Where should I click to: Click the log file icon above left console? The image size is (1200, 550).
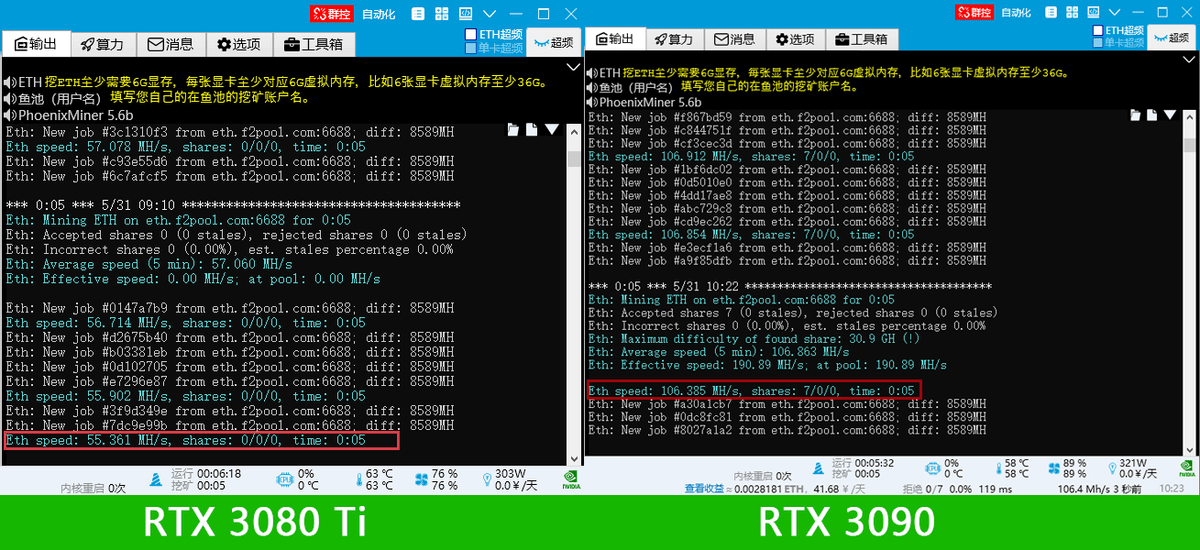(x=532, y=130)
